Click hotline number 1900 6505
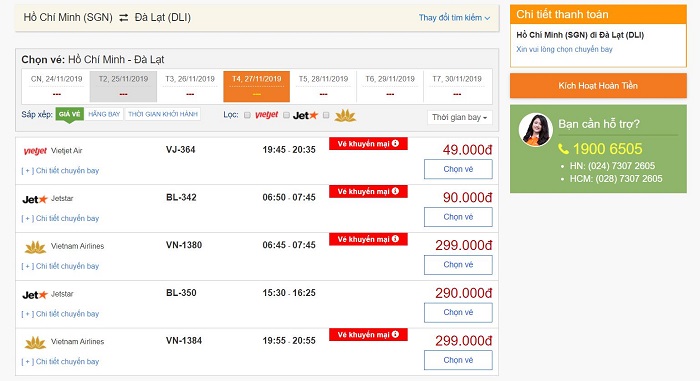This screenshot has height=381, width=700. pyautogui.click(x=608, y=149)
